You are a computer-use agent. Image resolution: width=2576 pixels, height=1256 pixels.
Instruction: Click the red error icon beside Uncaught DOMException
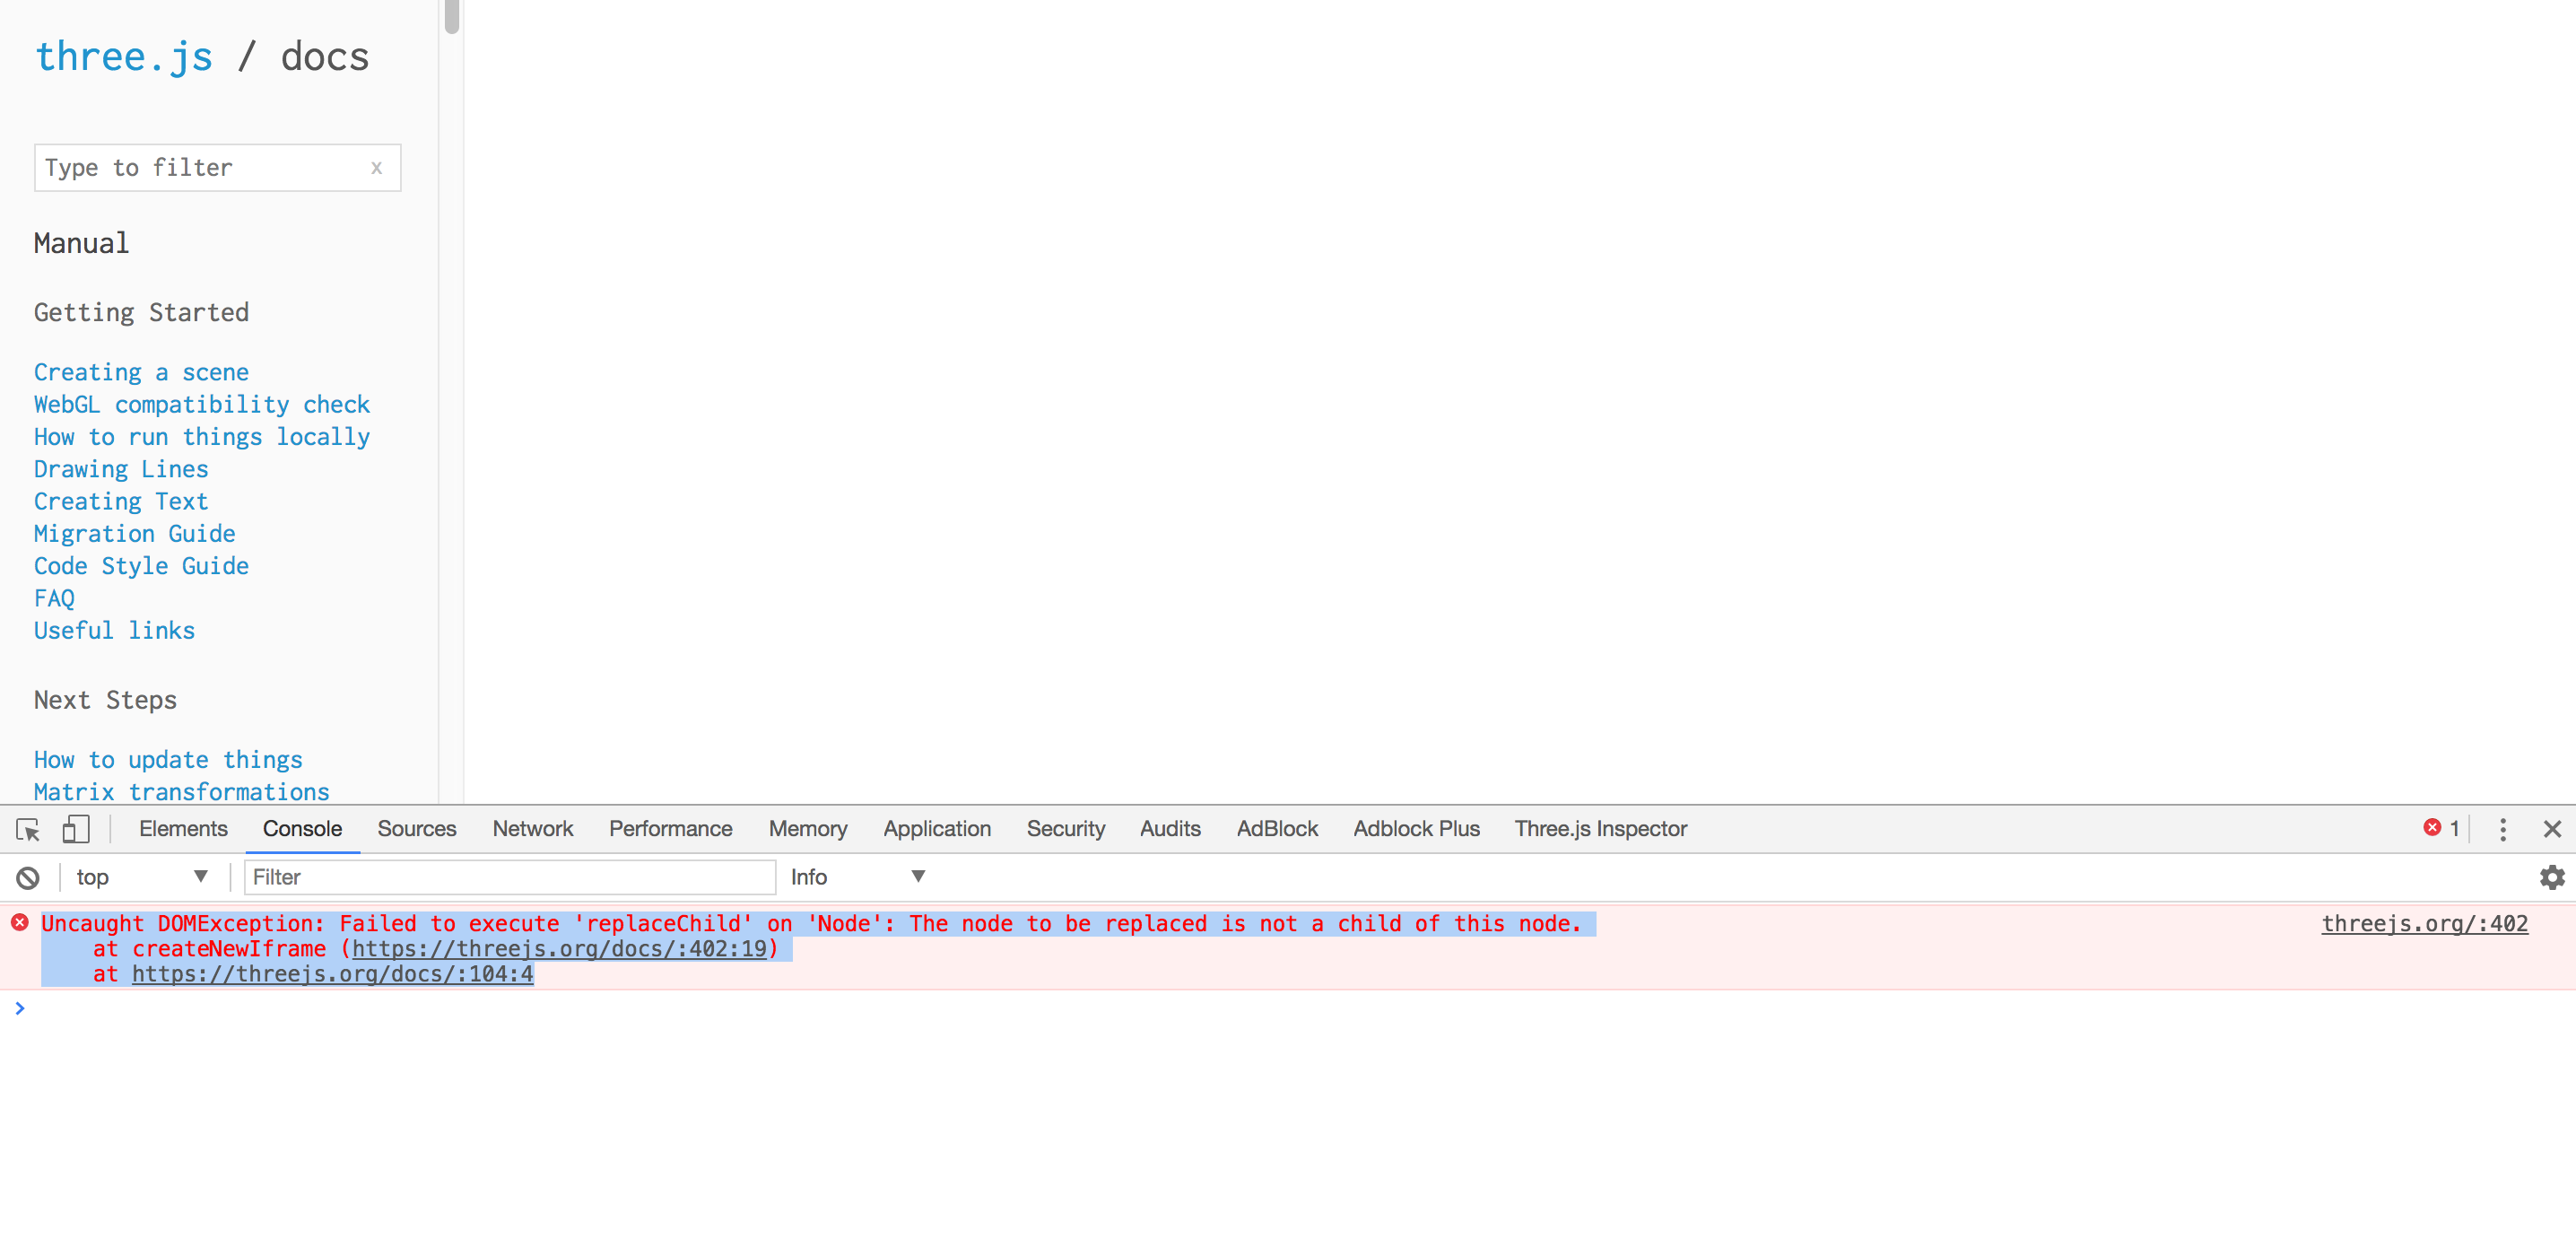pyautogui.click(x=20, y=922)
